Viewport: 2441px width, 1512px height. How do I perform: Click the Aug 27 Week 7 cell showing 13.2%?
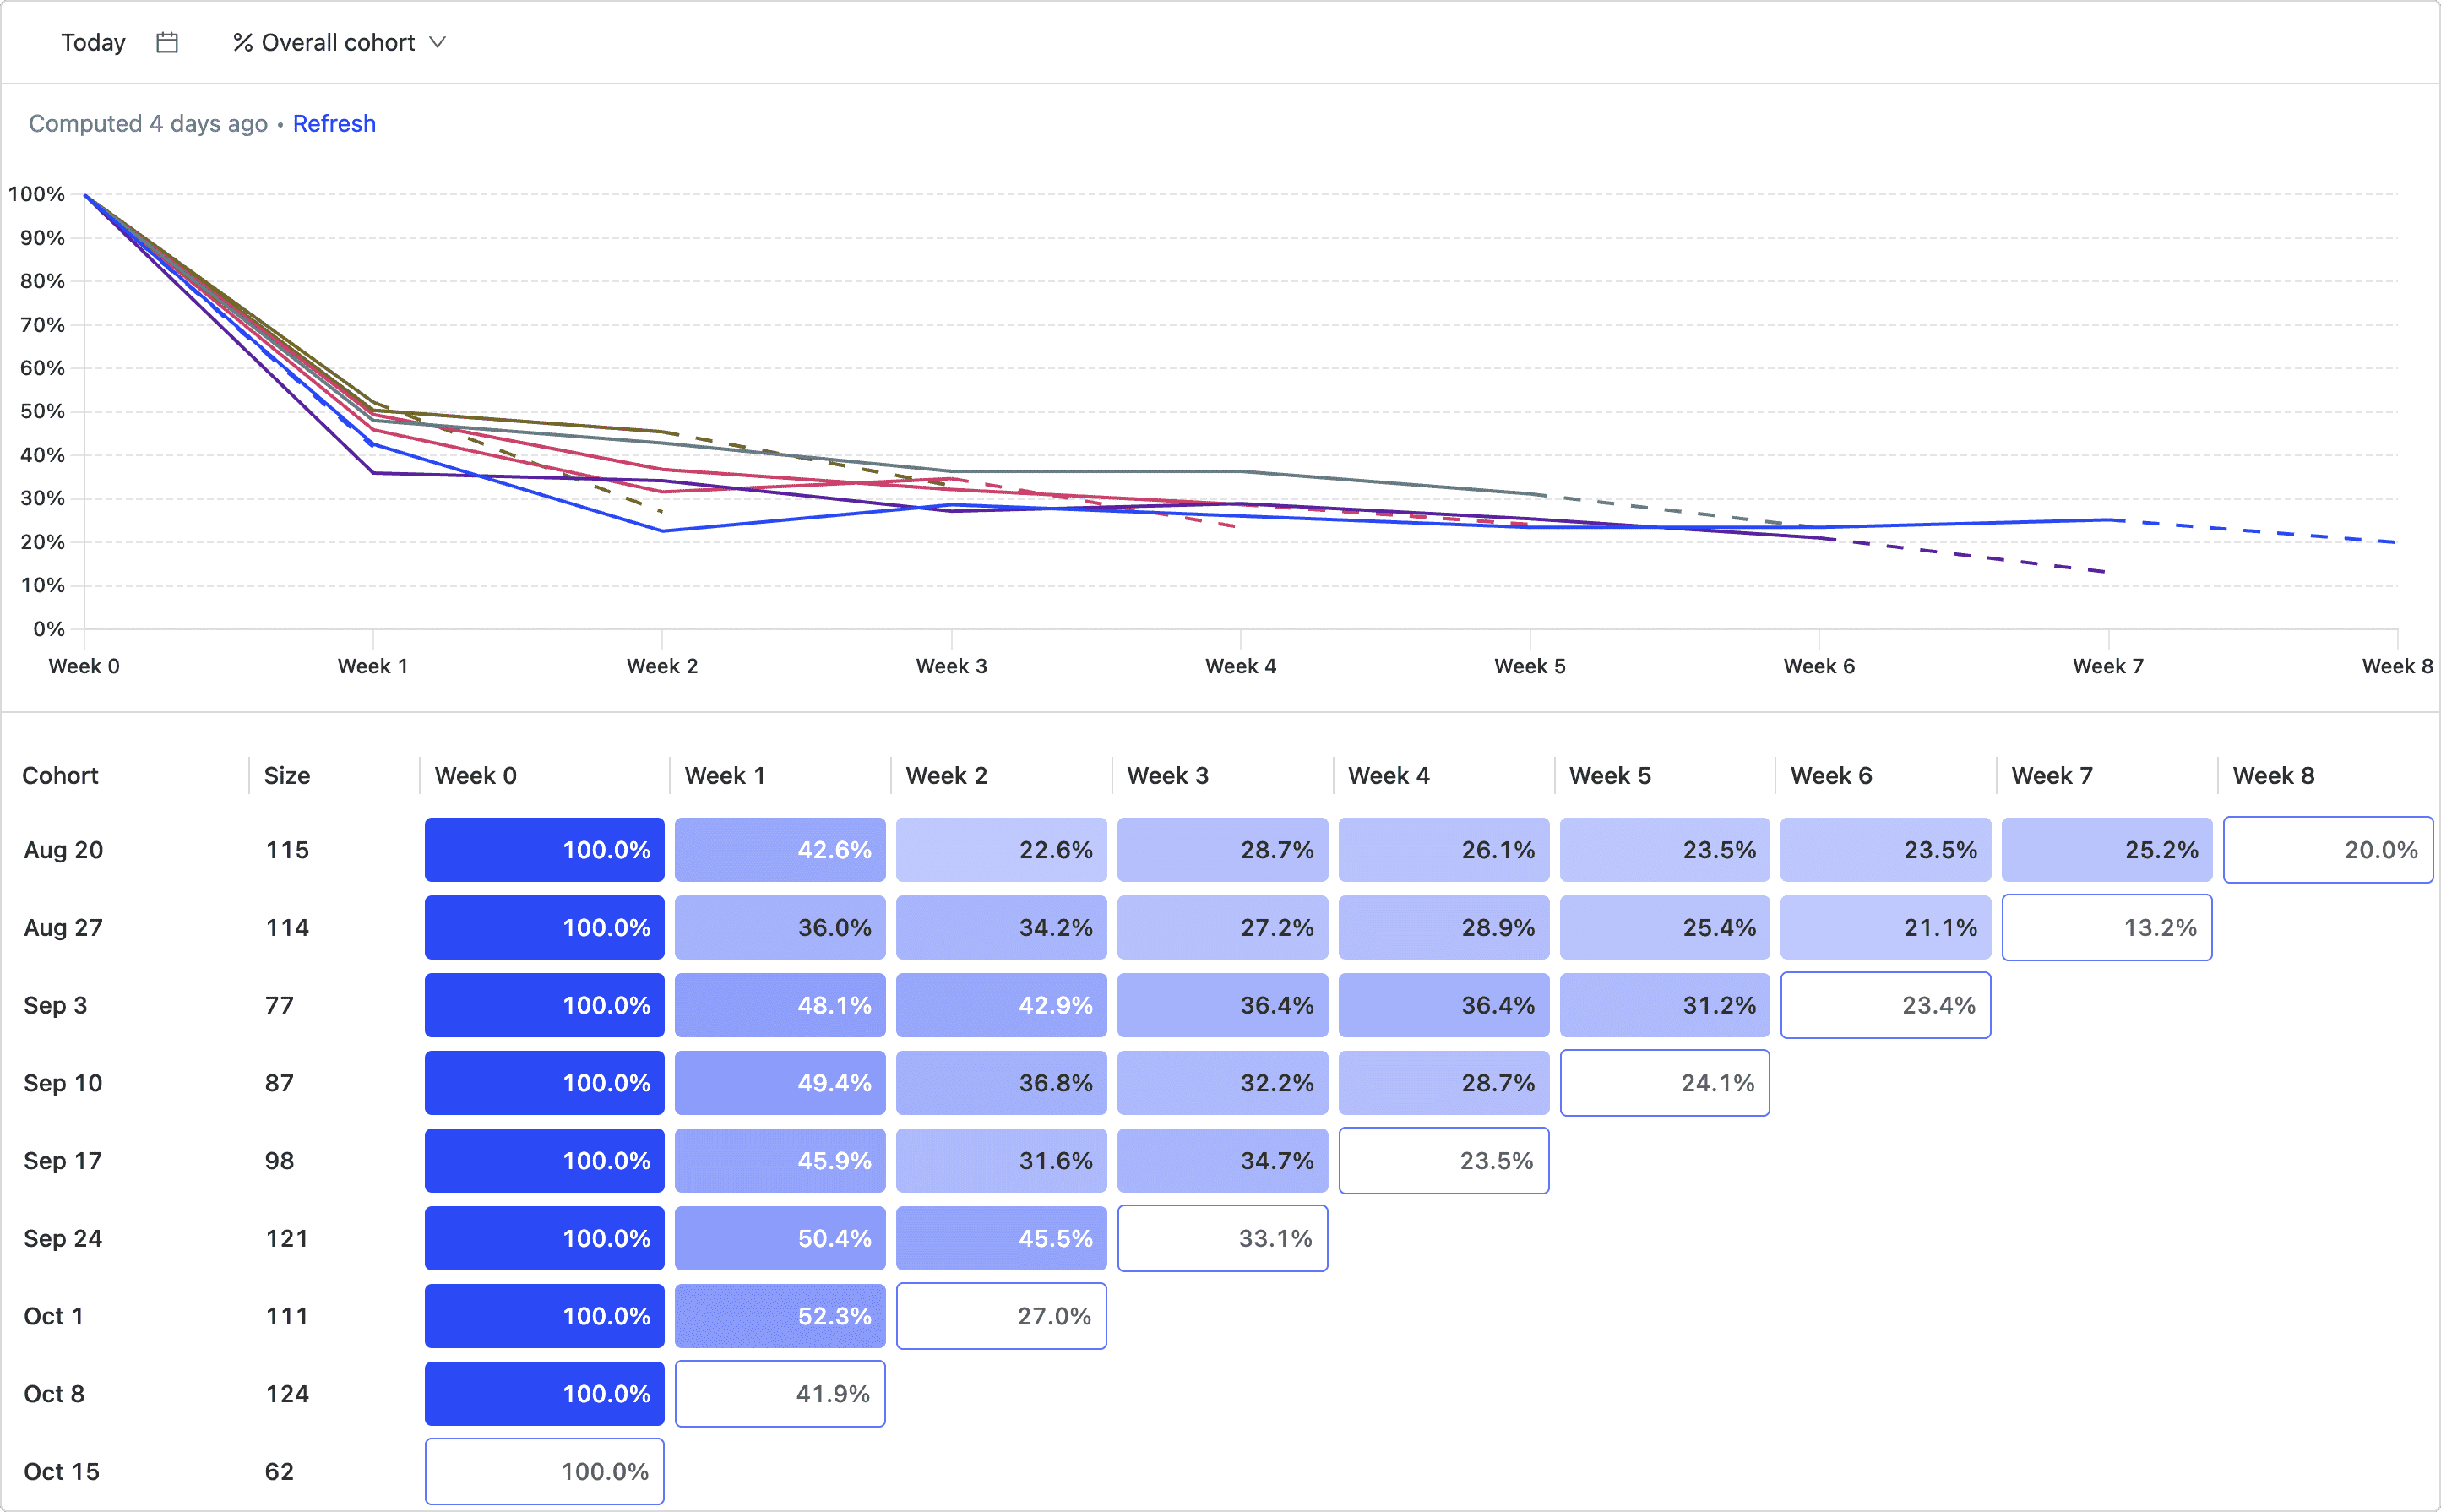[x=2106, y=927]
